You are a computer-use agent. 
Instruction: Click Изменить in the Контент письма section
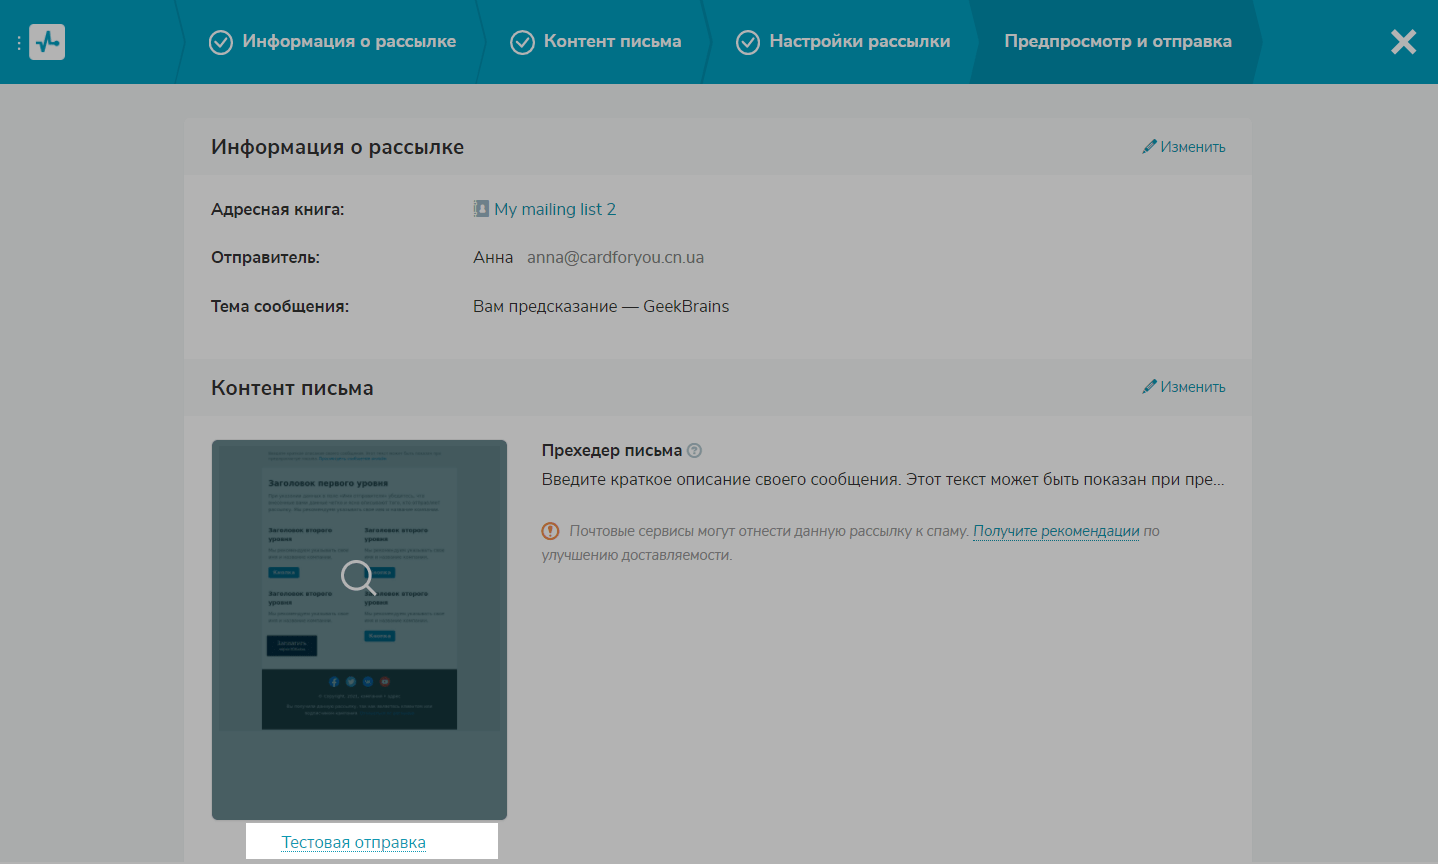coord(1184,387)
